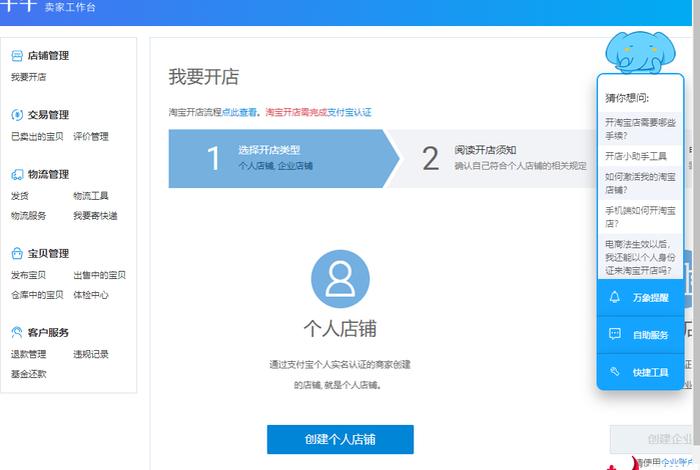
Task: Go to 评价管理
Action: [91, 137]
